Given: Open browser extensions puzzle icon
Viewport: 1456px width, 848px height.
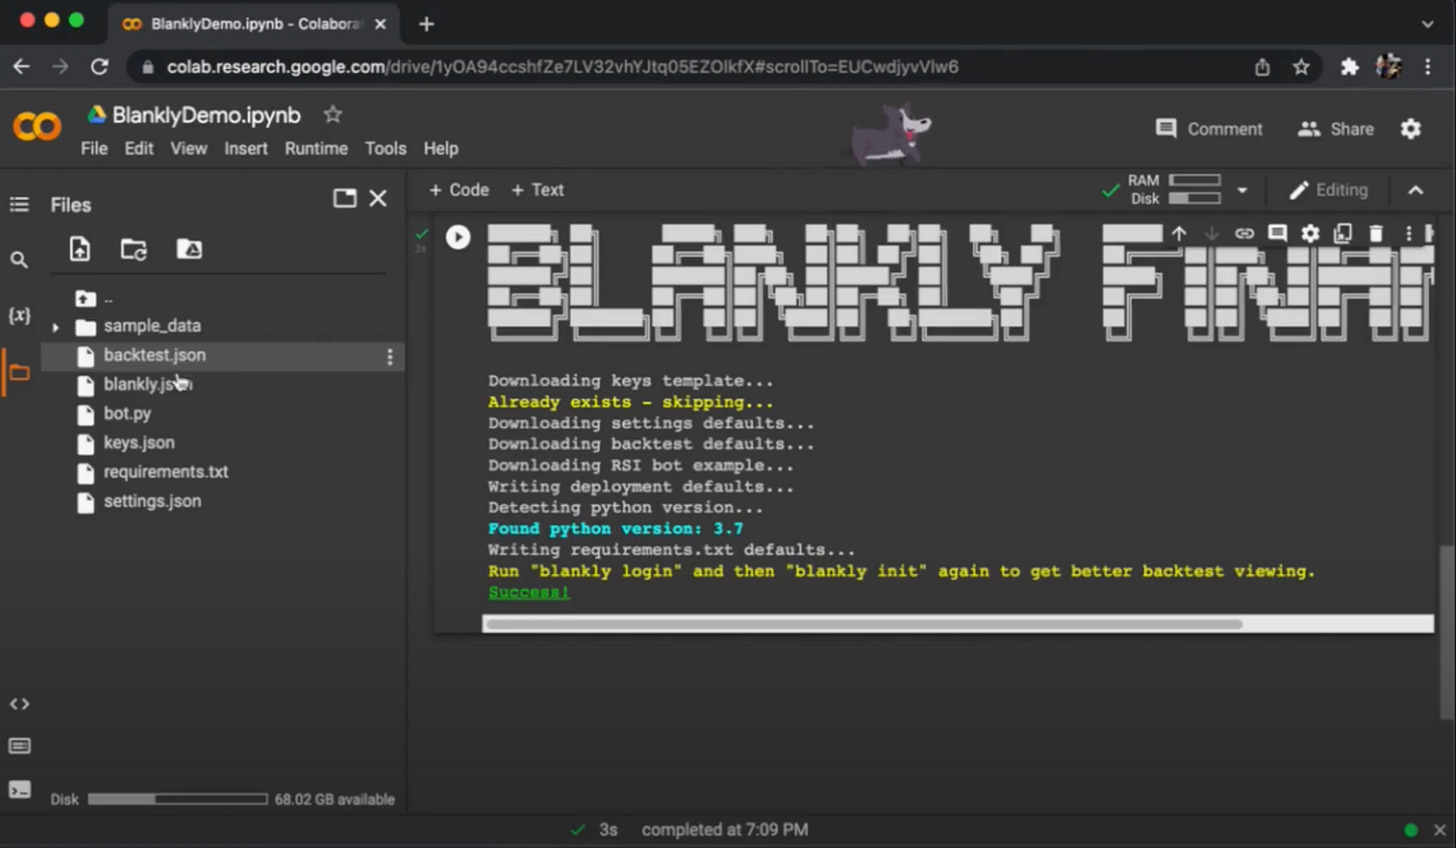Looking at the screenshot, I should [1349, 67].
